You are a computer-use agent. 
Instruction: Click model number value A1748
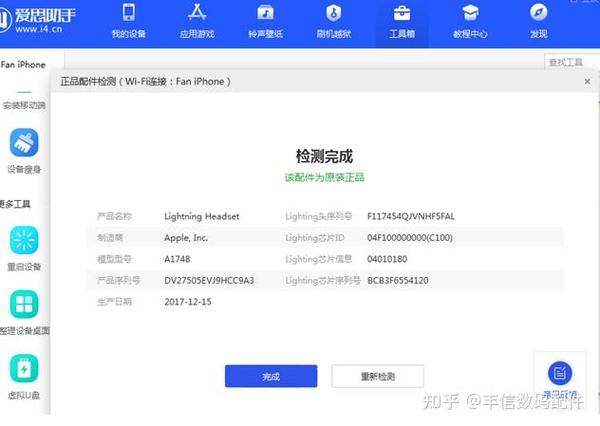177,259
